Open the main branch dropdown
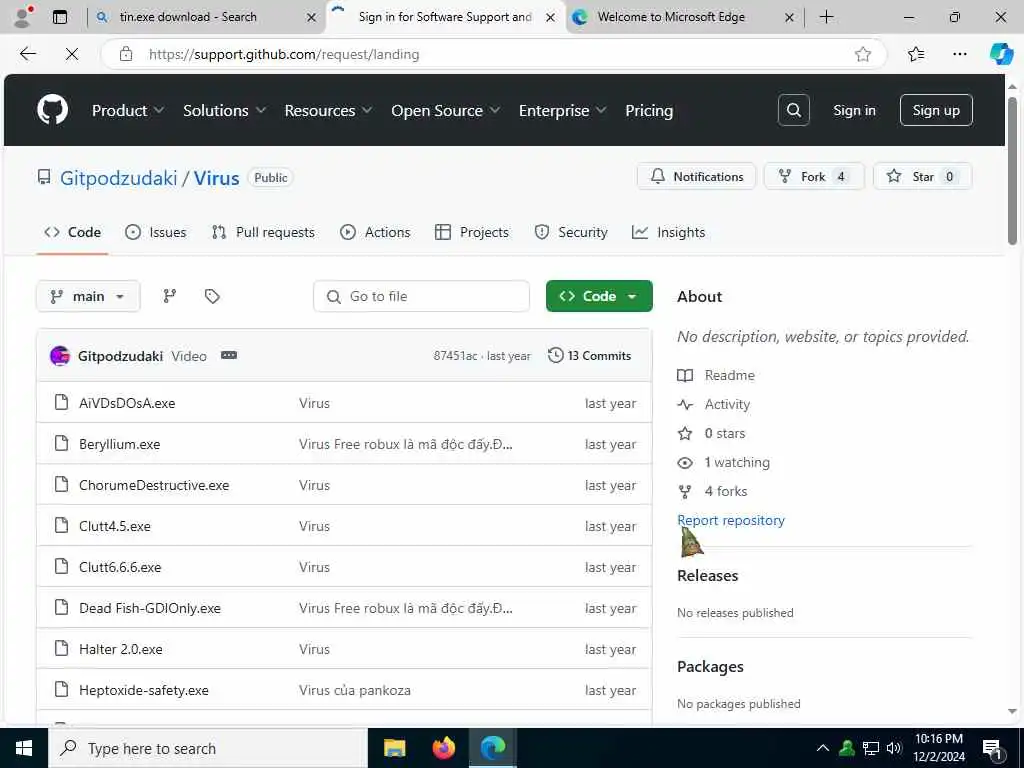Screen dimensions: 1024x768 (88, 296)
